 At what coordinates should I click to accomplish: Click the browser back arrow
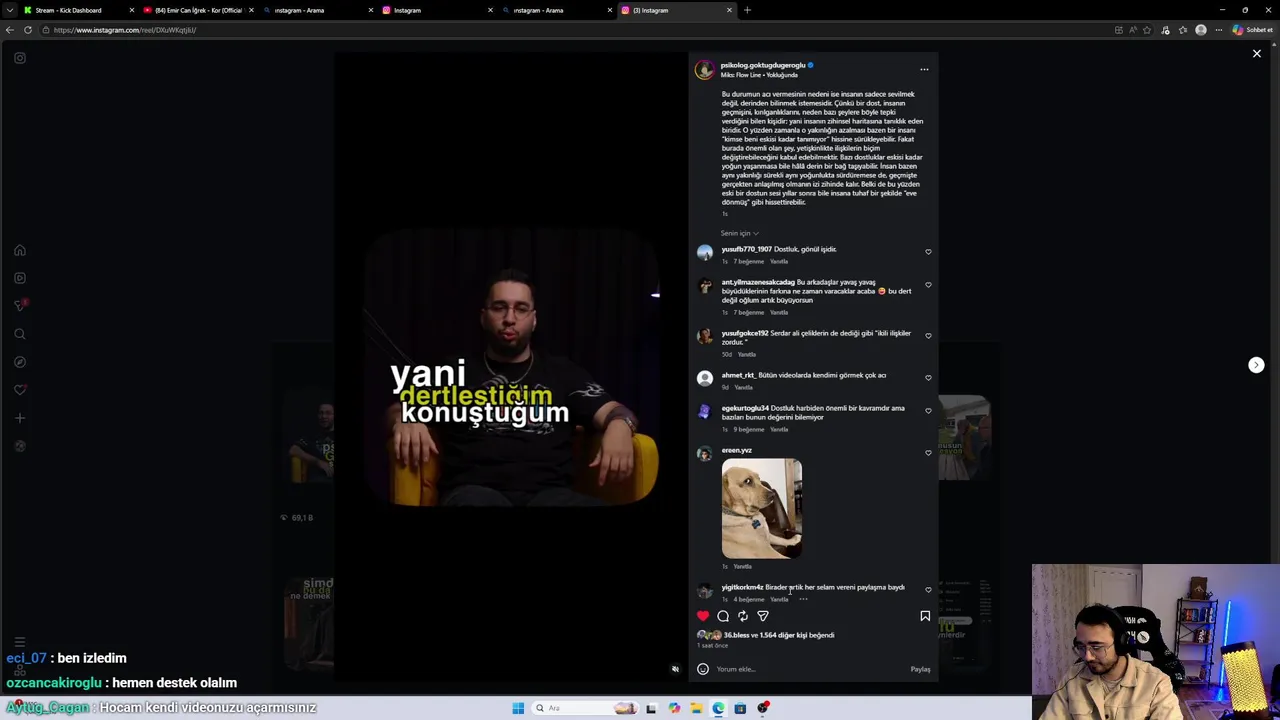(x=10, y=30)
